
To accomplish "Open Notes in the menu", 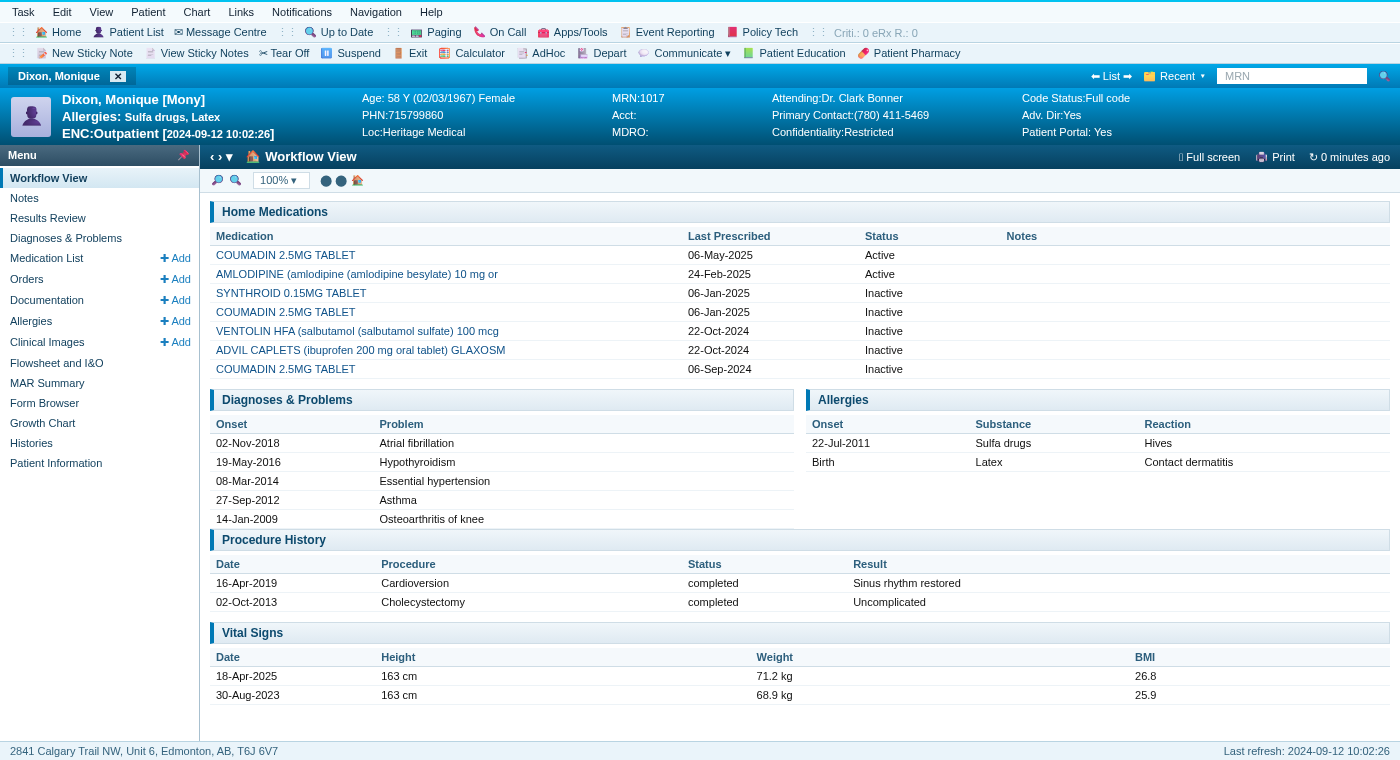I will [100, 198].
